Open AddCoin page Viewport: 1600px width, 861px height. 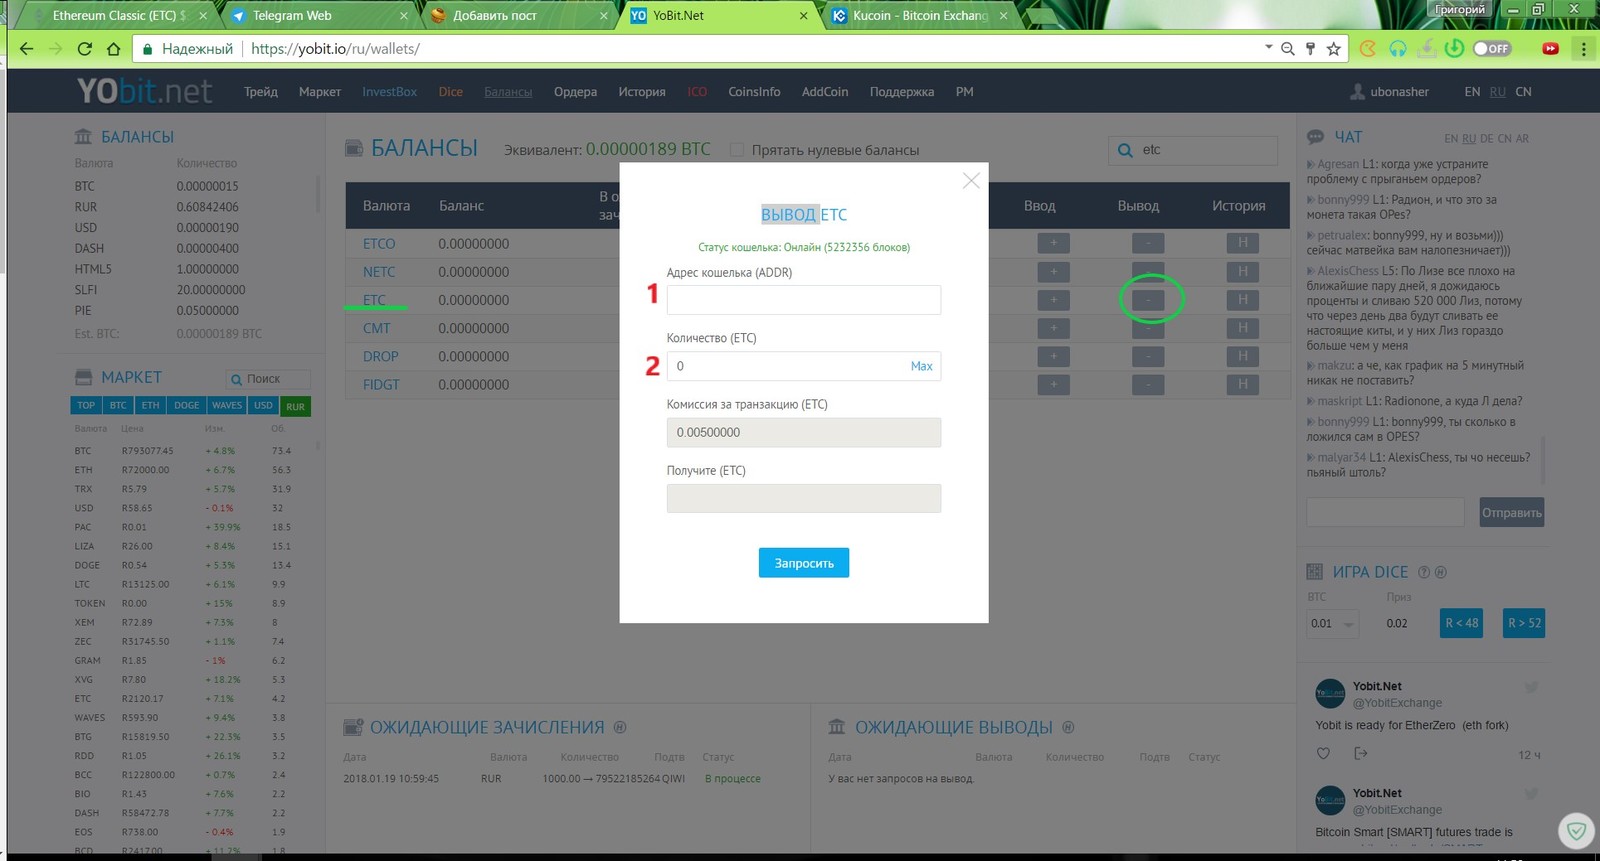click(x=825, y=91)
